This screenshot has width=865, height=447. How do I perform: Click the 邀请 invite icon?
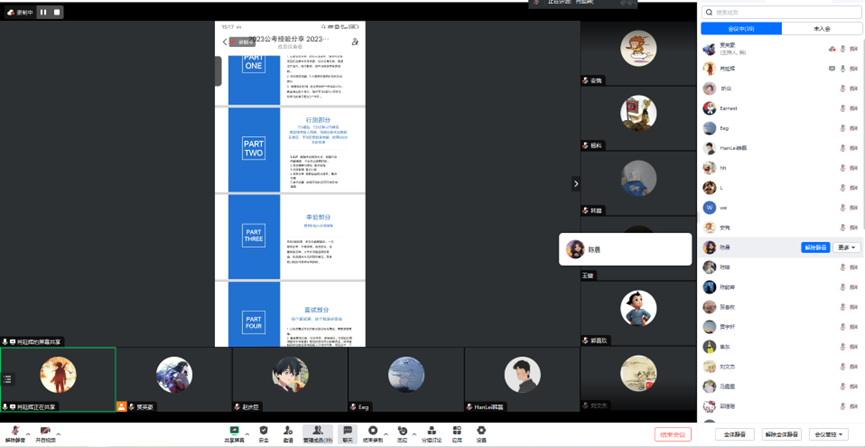pyautogui.click(x=288, y=431)
